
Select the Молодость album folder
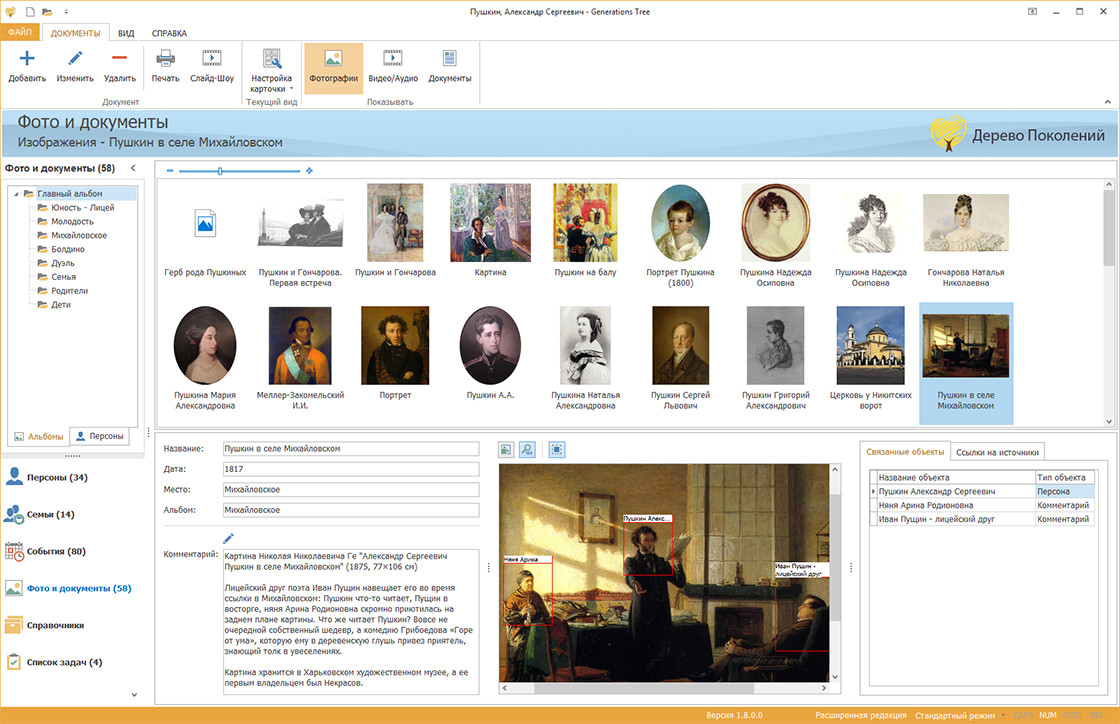[72, 221]
